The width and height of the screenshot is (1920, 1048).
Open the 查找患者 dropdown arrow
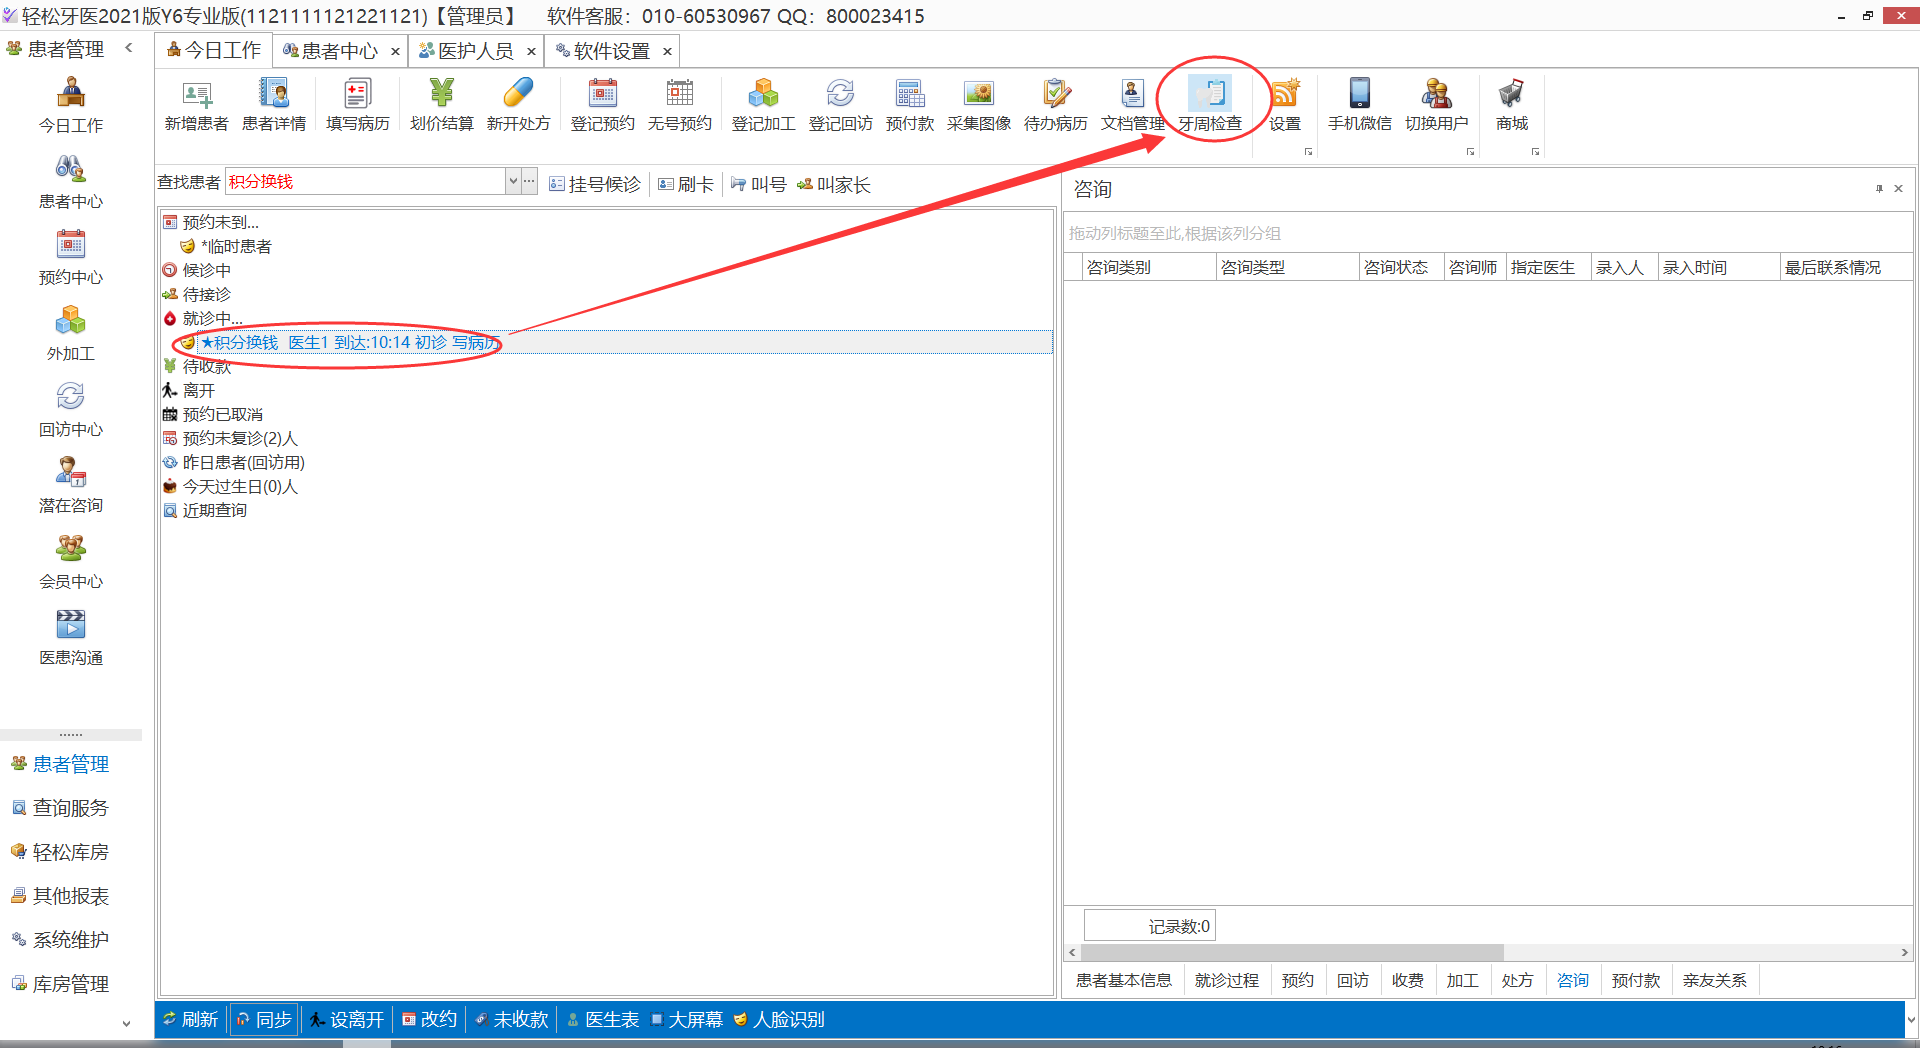pyautogui.click(x=513, y=181)
